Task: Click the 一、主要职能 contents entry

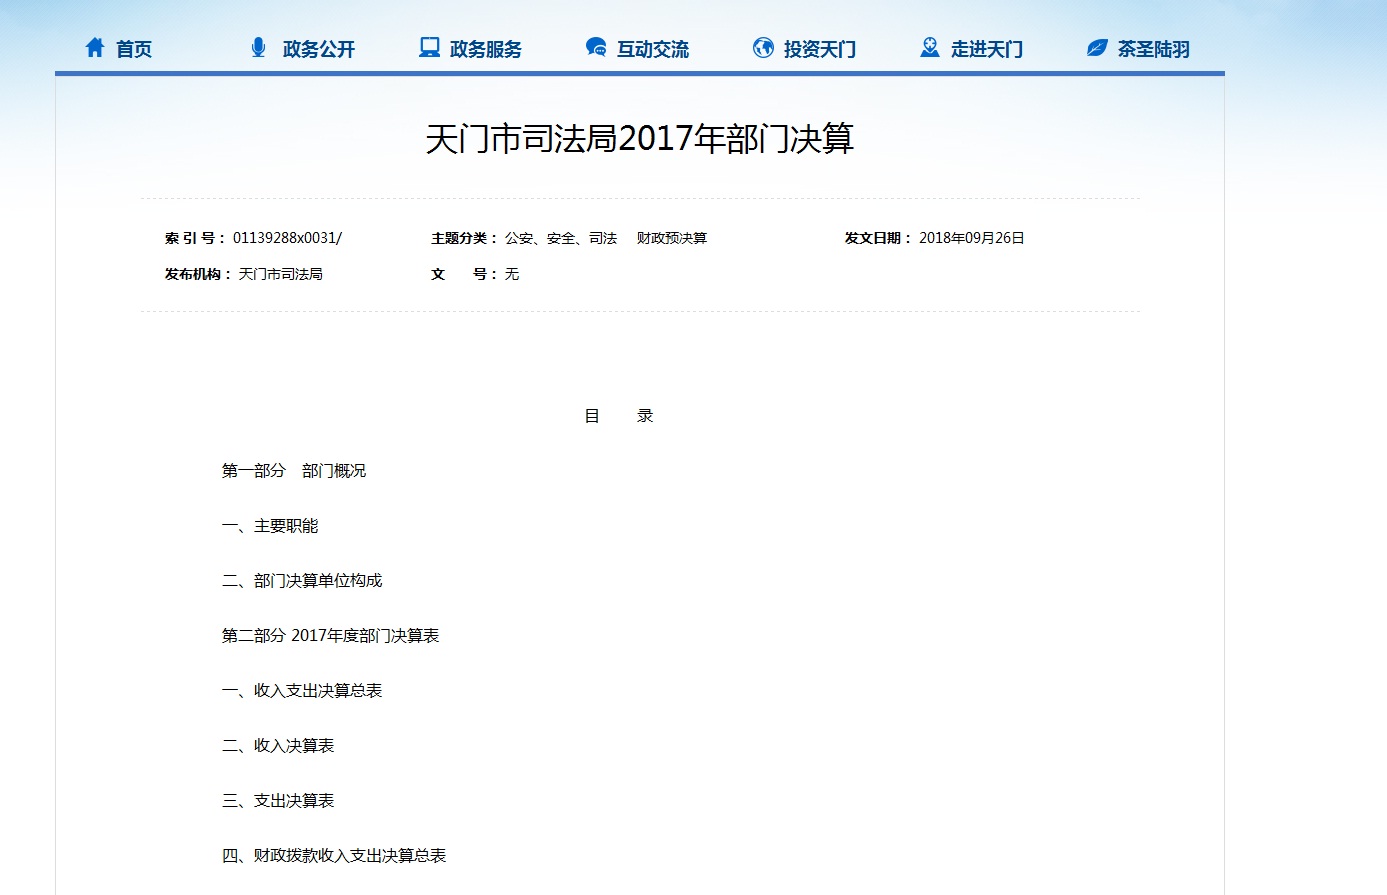Action: 270,526
